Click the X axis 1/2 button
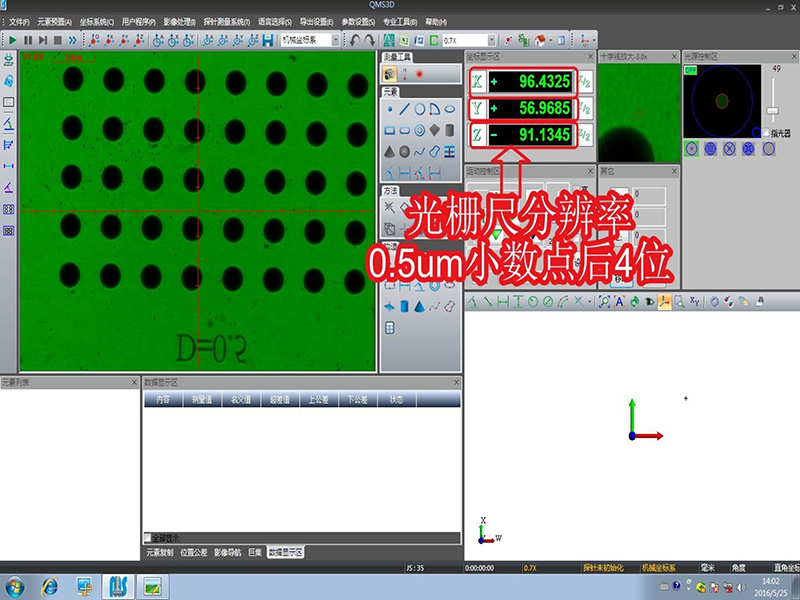 click(x=584, y=81)
